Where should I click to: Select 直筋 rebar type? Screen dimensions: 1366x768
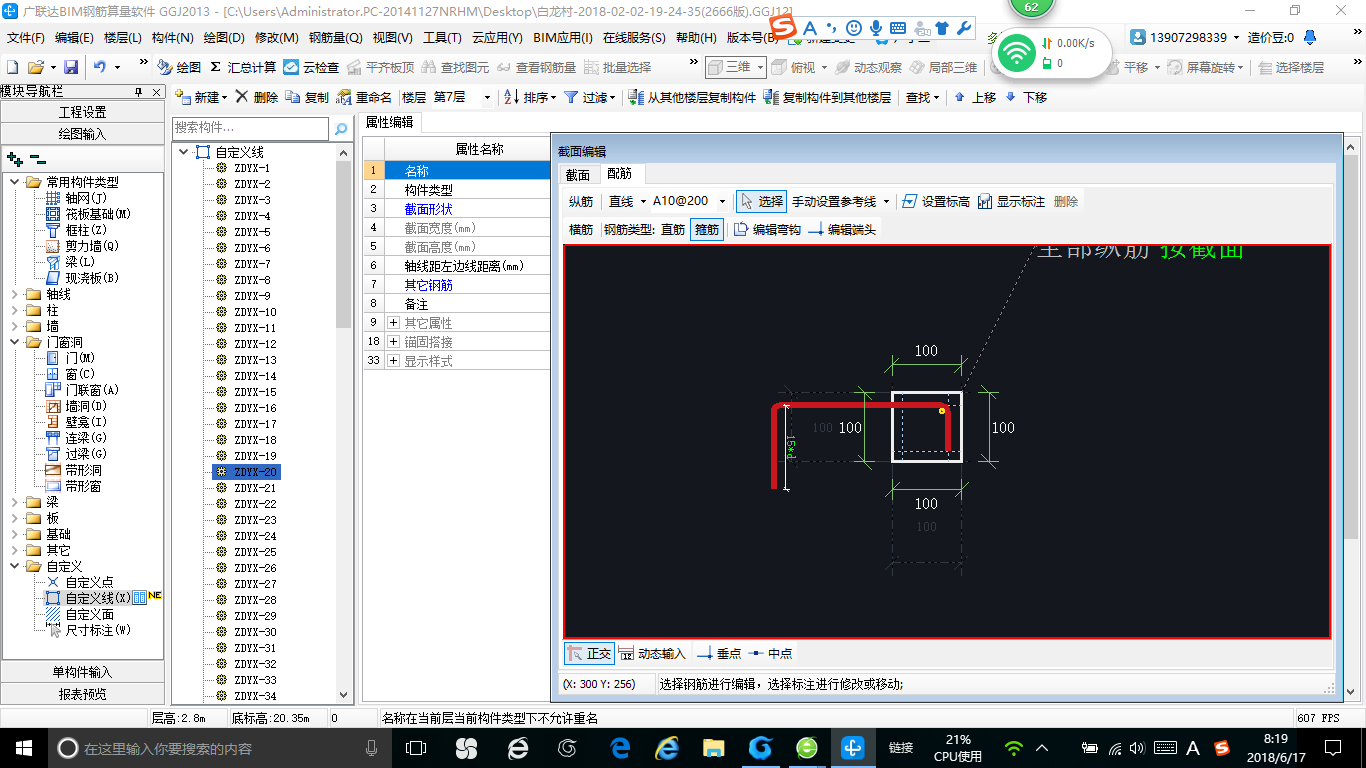pos(673,229)
